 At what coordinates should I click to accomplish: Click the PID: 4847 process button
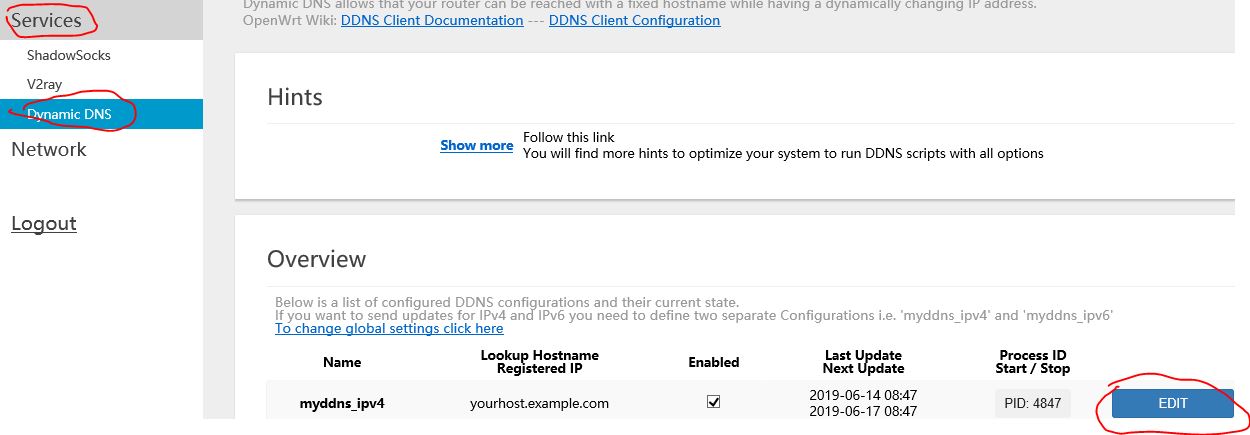click(1033, 403)
